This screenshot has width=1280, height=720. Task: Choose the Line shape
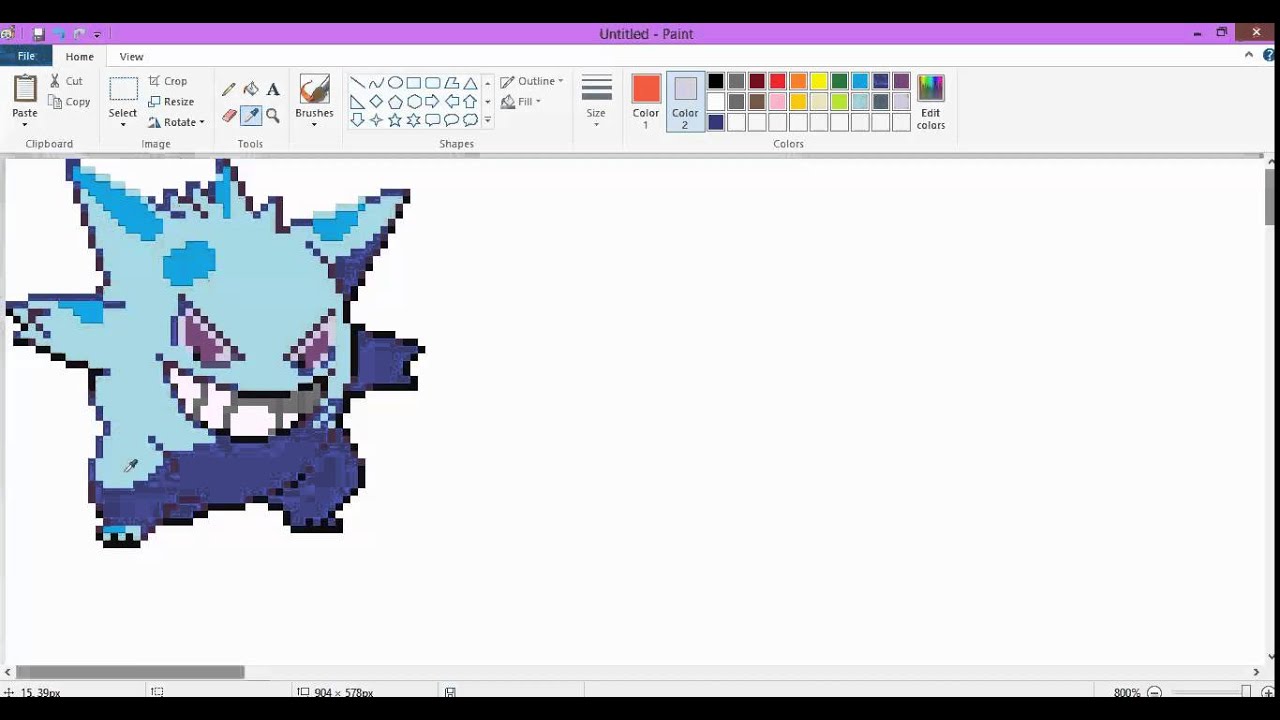point(357,83)
